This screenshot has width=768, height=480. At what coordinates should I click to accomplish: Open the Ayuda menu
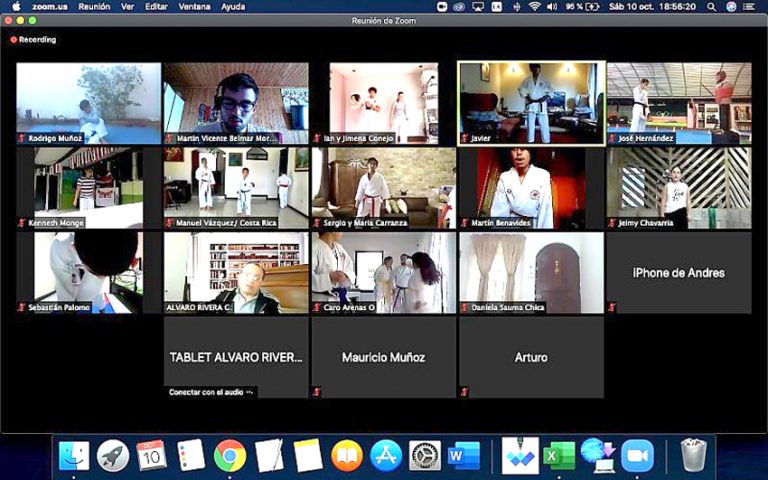pos(233,6)
